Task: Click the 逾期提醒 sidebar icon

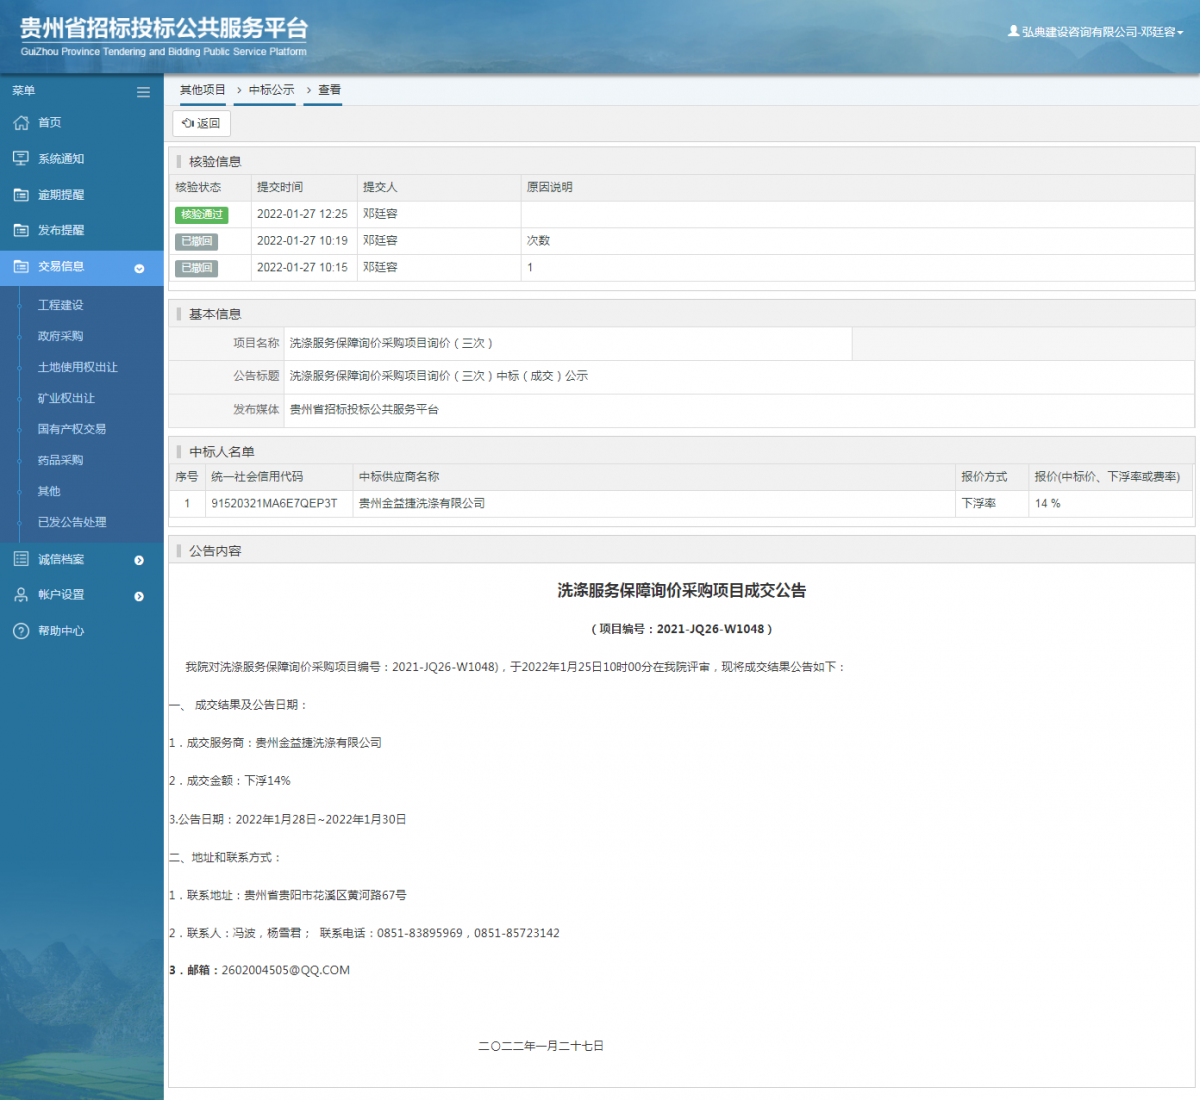Action: coord(21,195)
